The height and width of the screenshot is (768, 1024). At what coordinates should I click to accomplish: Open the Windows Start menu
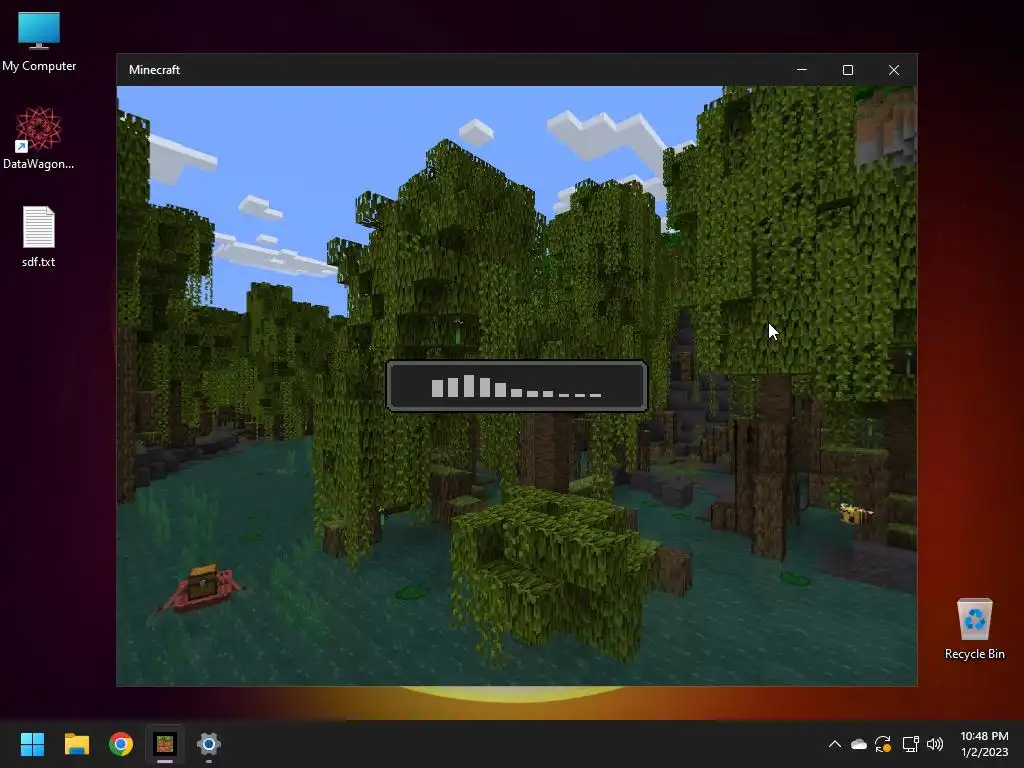[32, 744]
